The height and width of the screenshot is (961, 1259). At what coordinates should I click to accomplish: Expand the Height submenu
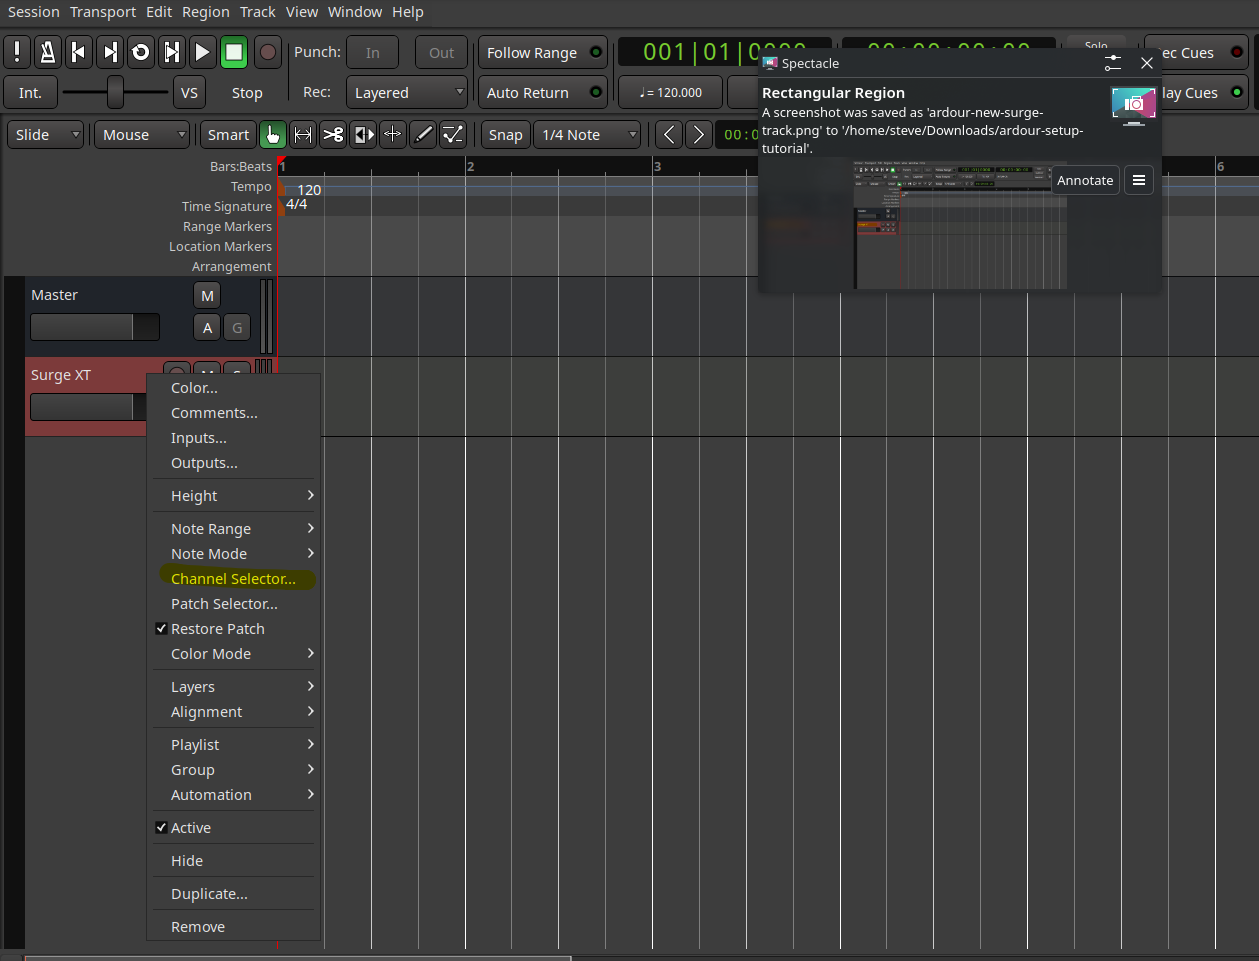[x=234, y=496]
